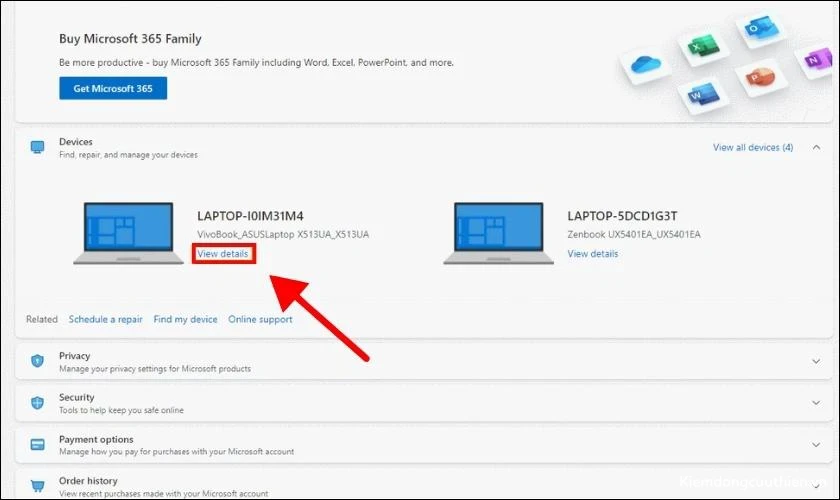Expand the Security section chevron
The image size is (840, 500).
click(x=816, y=402)
